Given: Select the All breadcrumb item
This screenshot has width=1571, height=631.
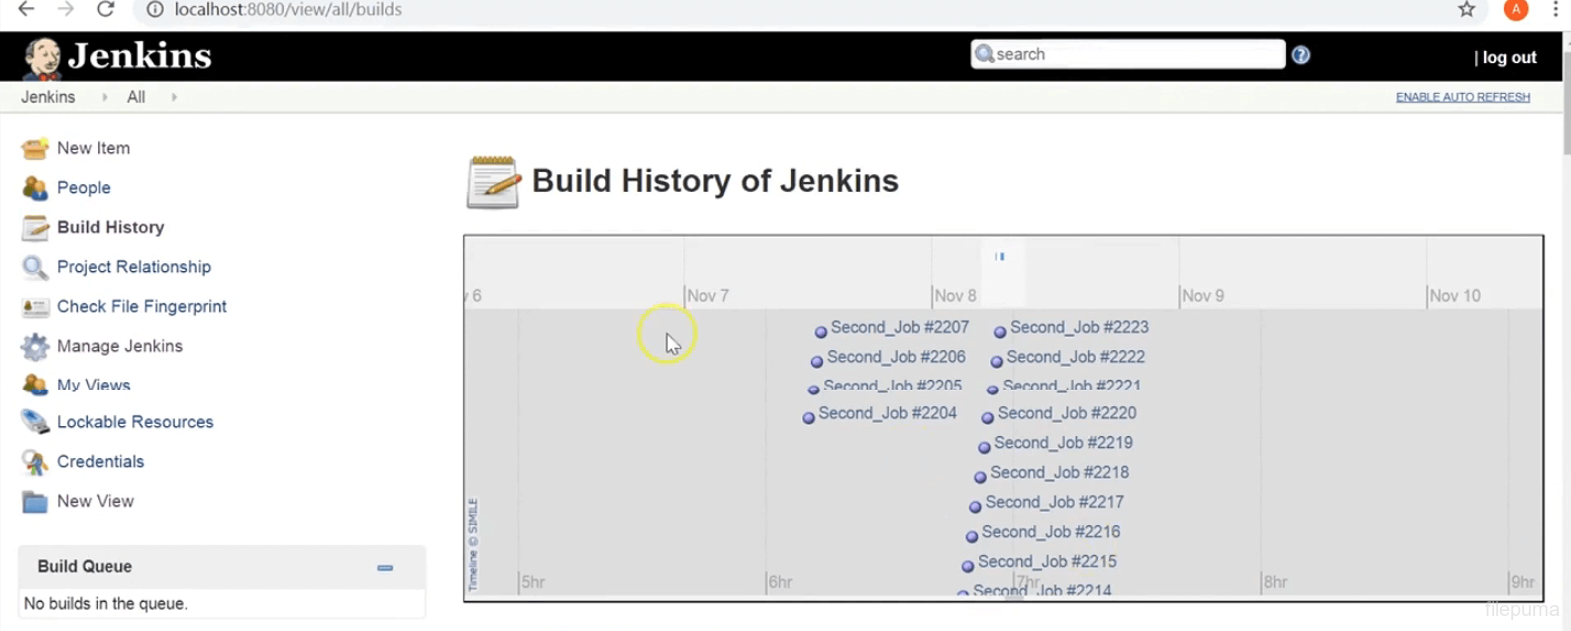Looking at the screenshot, I should coord(136,97).
